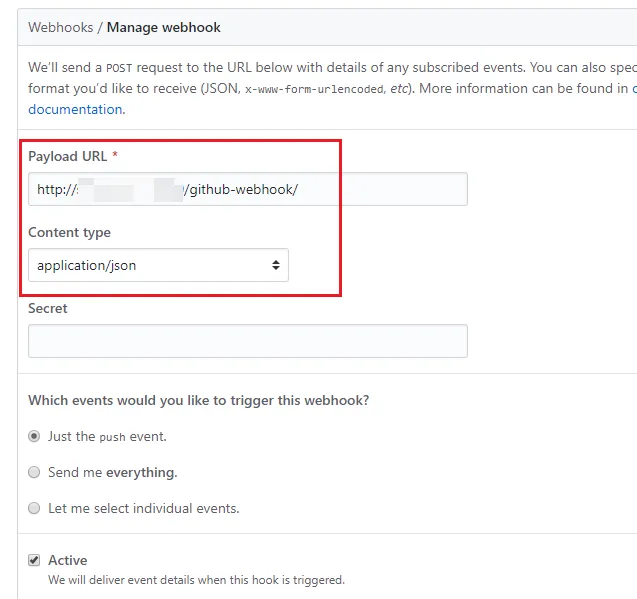Toggle the Active checkbox
This screenshot has width=637, height=599.
(35, 560)
